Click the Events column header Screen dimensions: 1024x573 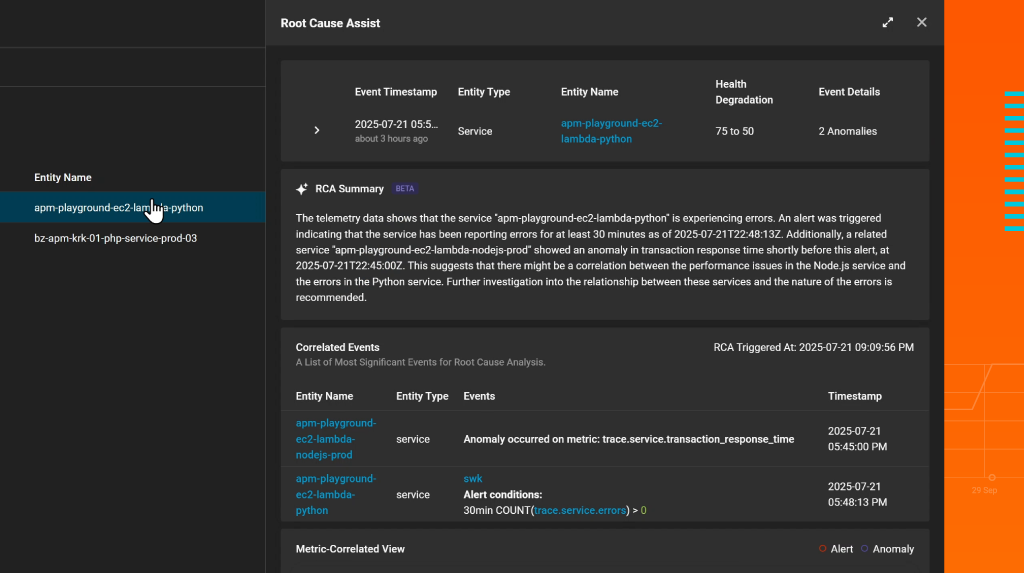pos(479,397)
